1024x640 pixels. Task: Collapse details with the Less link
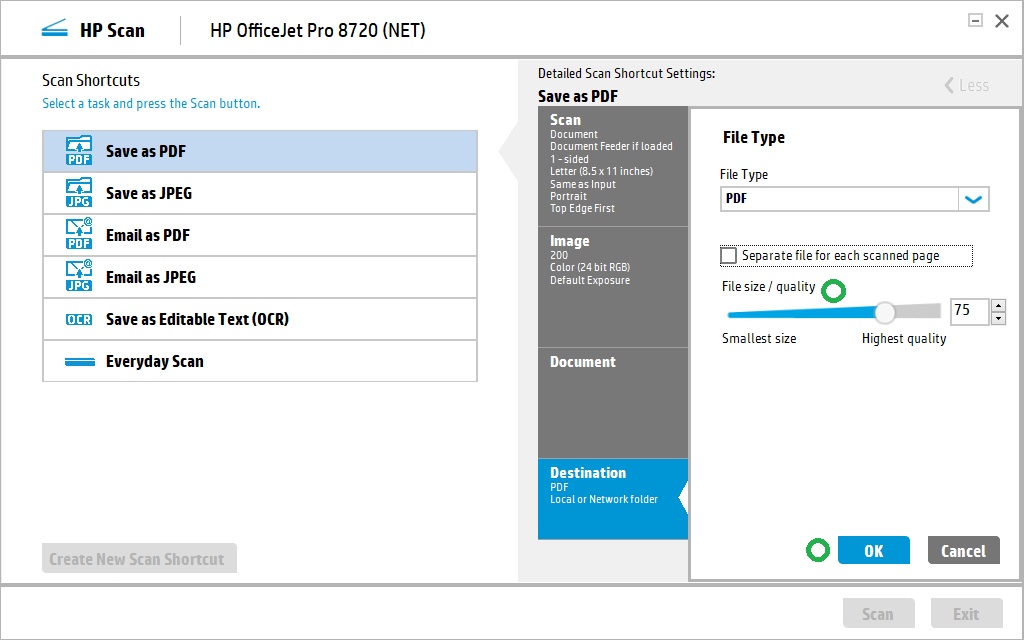point(967,85)
